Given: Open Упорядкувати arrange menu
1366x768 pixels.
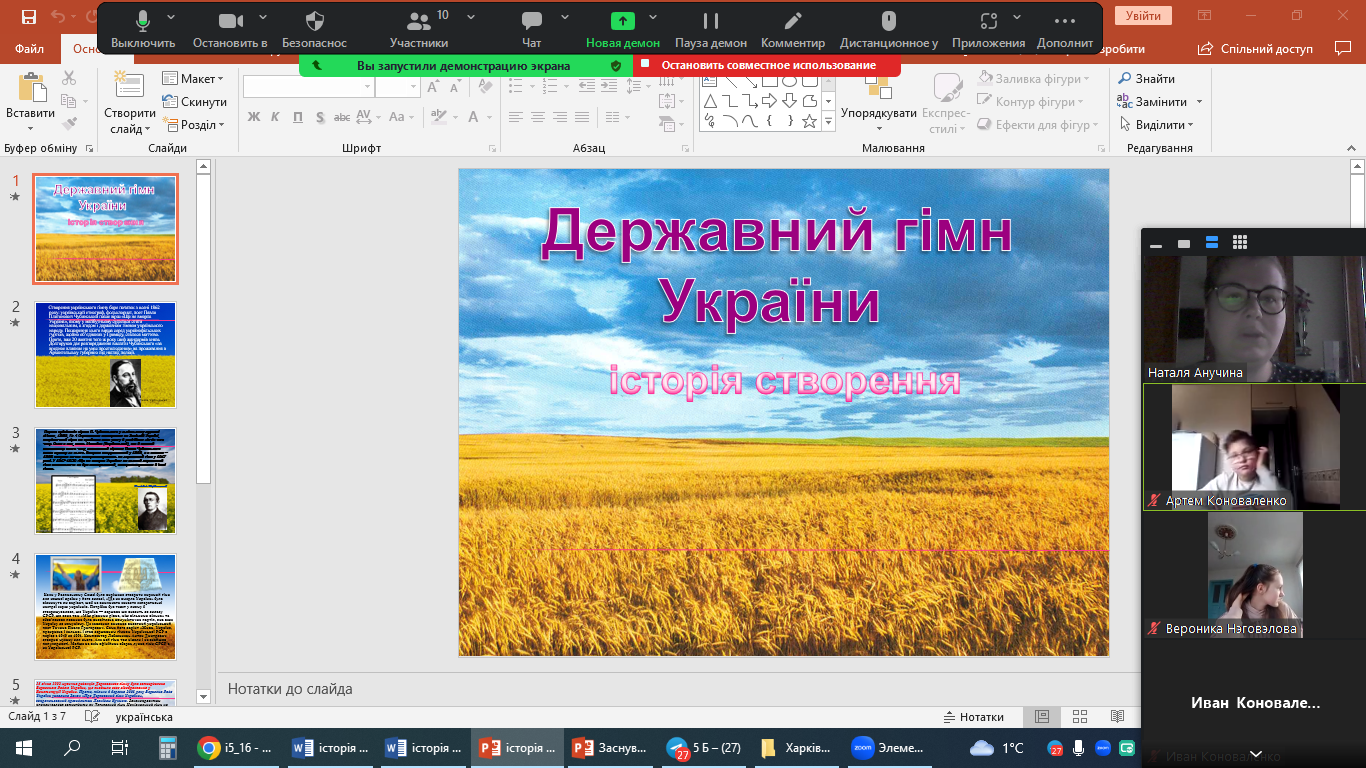Looking at the screenshot, I should 879,104.
